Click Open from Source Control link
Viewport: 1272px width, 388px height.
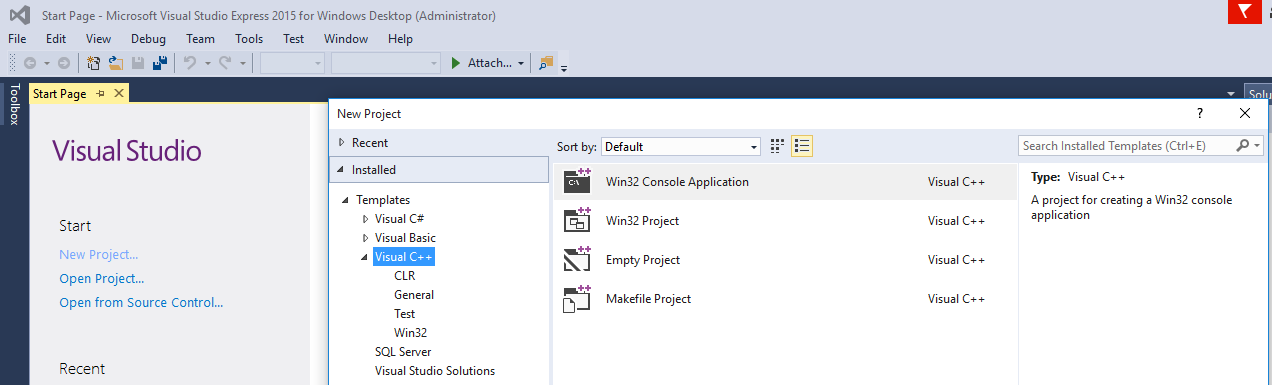pos(141,302)
